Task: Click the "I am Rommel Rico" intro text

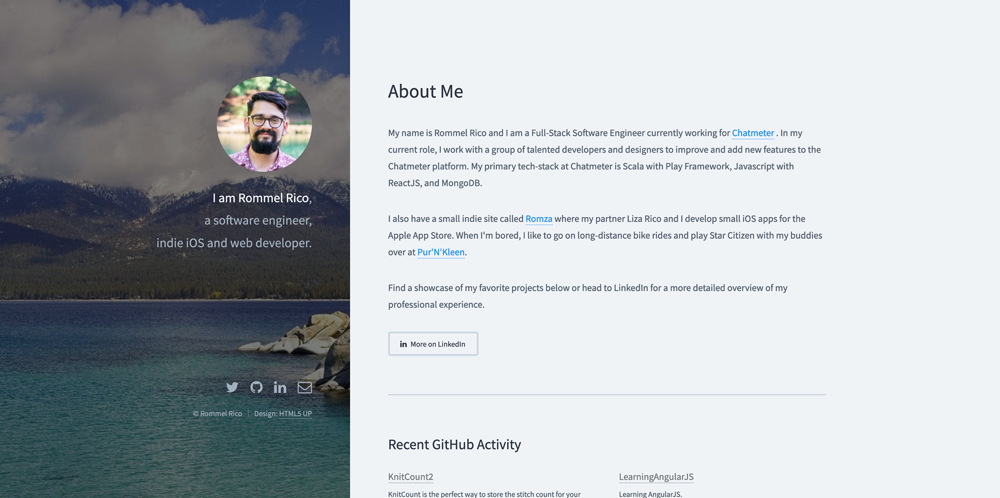Action: [261, 198]
